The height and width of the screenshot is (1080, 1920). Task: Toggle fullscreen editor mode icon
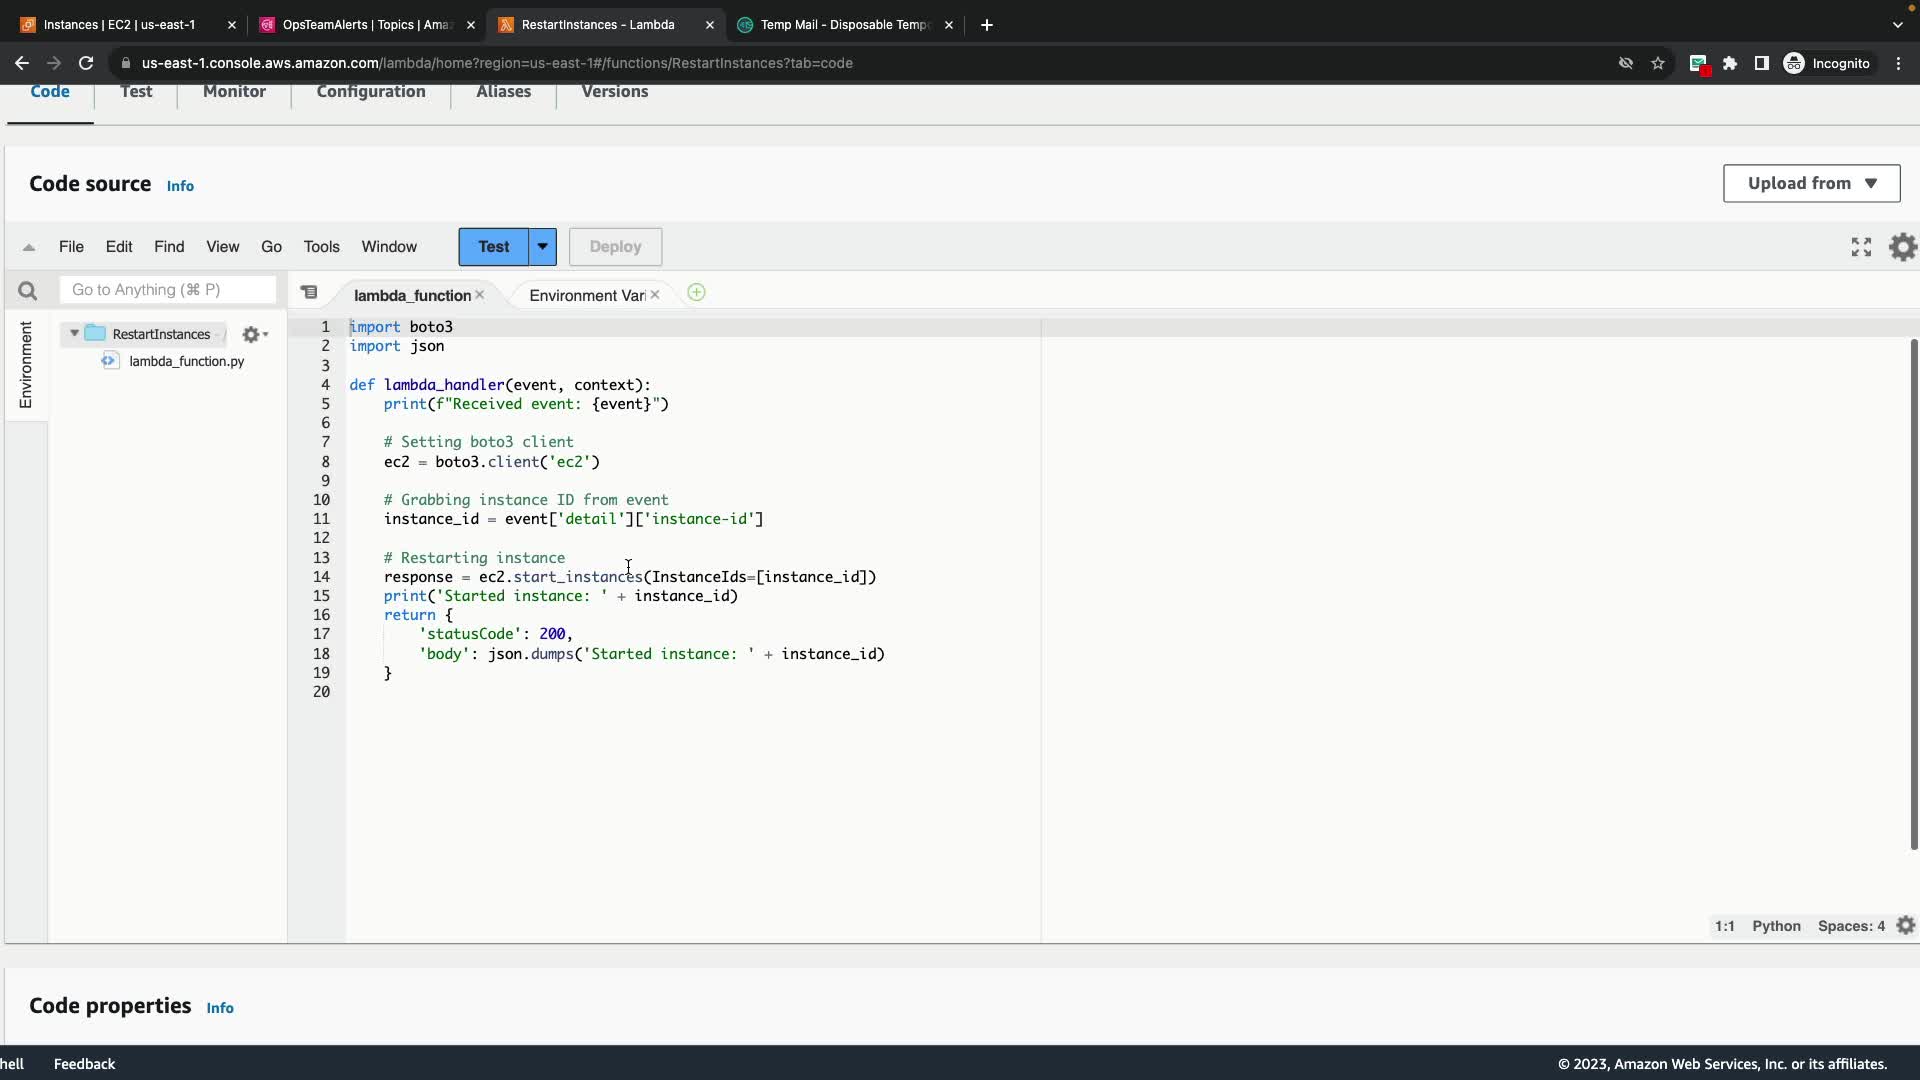[1860, 247]
